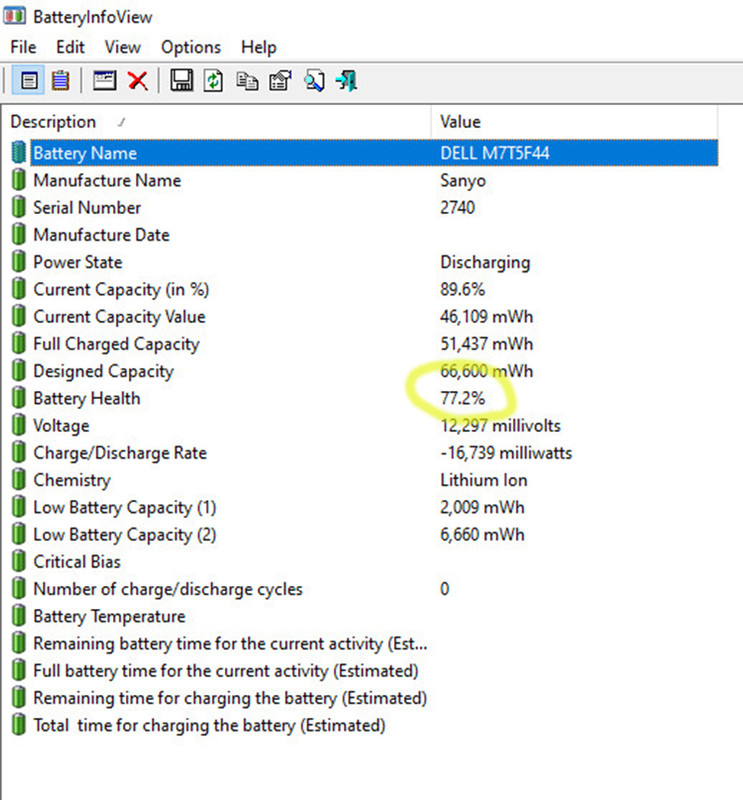Image resolution: width=743 pixels, height=800 pixels.
Task: Select the Current Capacity (in %) row
Action: pyautogui.click(x=364, y=289)
